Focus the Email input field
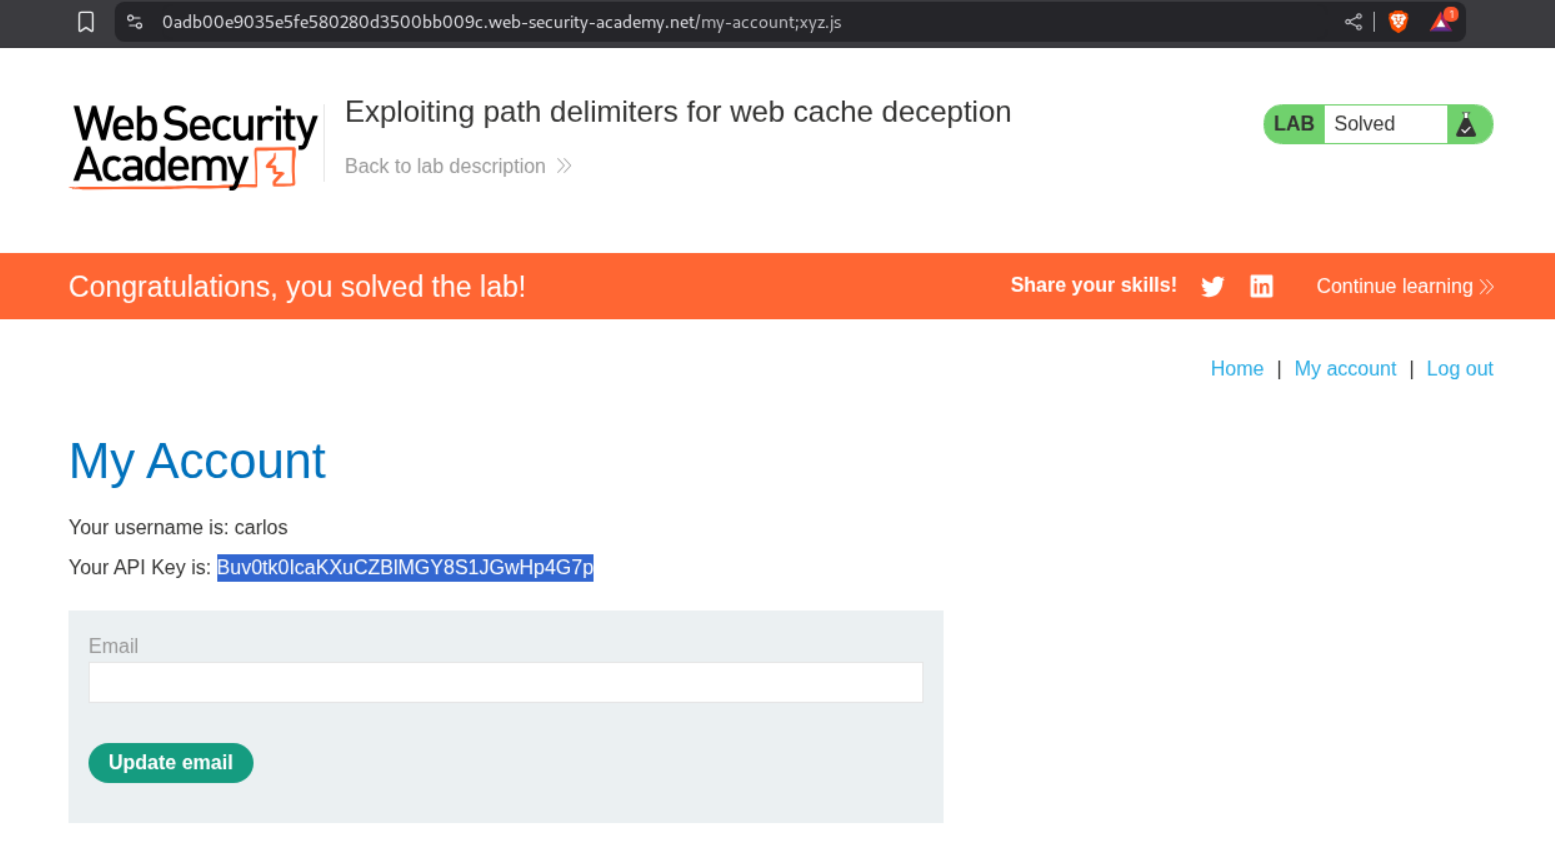The width and height of the screenshot is (1555, 860). tap(505, 682)
